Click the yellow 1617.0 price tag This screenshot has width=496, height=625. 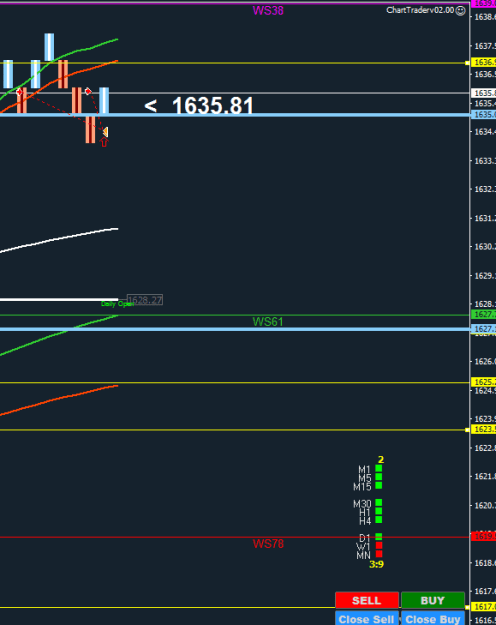click(484, 607)
